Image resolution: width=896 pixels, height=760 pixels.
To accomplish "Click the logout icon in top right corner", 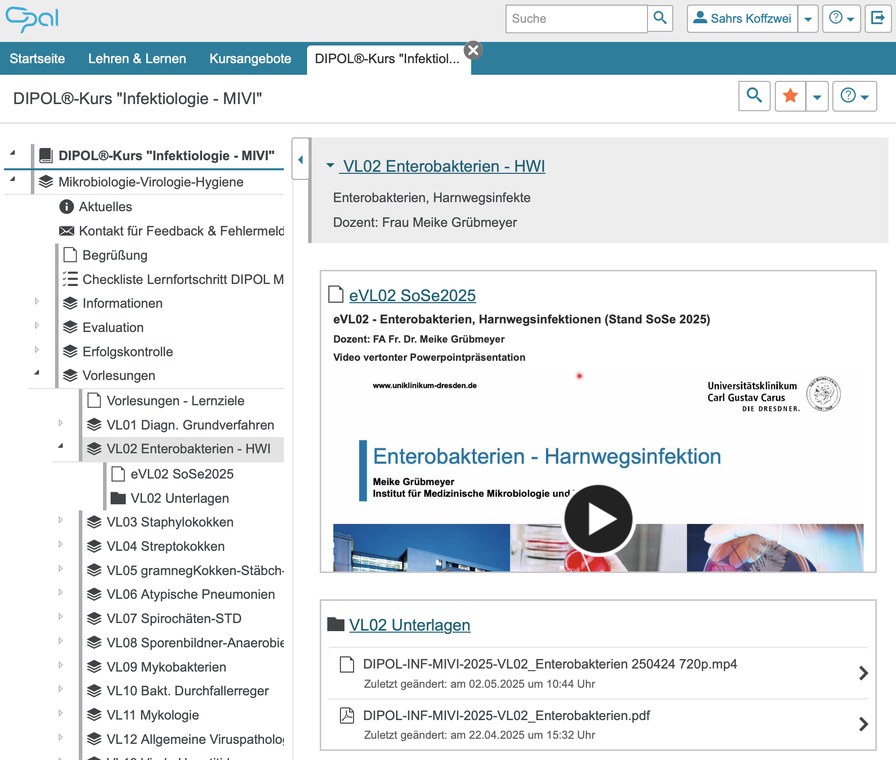I will pyautogui.click(x=878, y=18).
